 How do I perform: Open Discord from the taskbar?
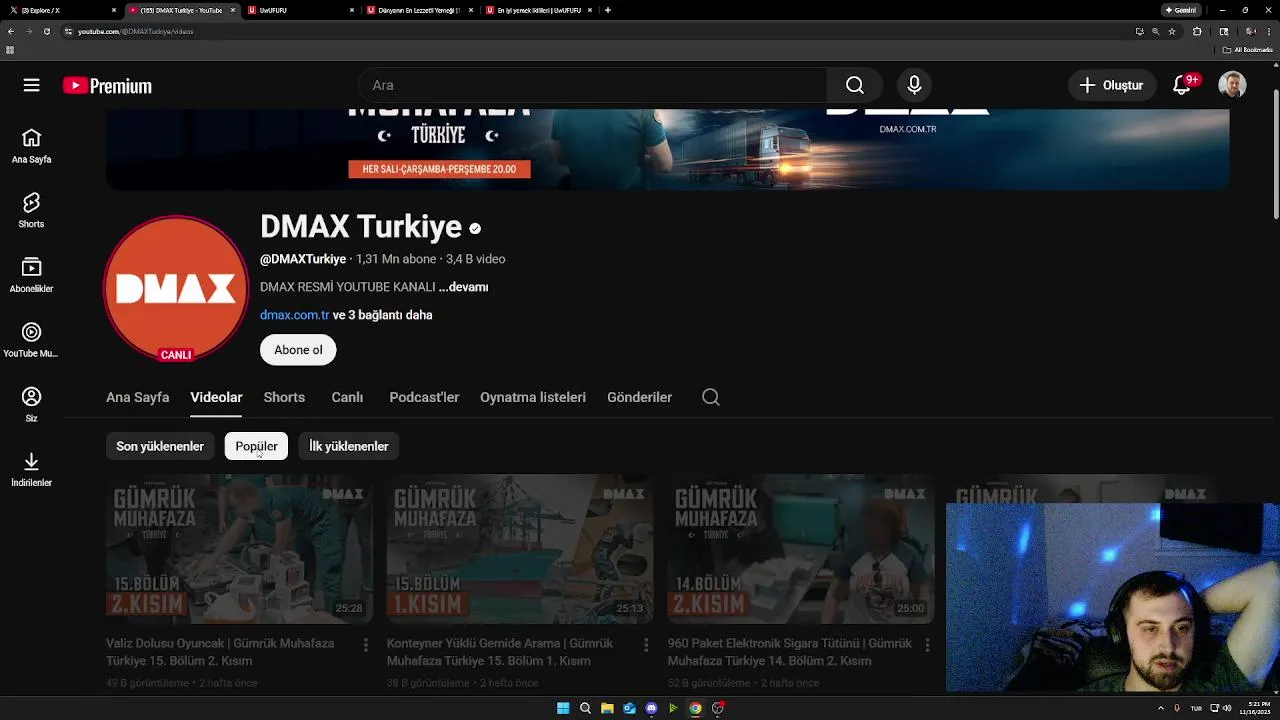point(651,708)
